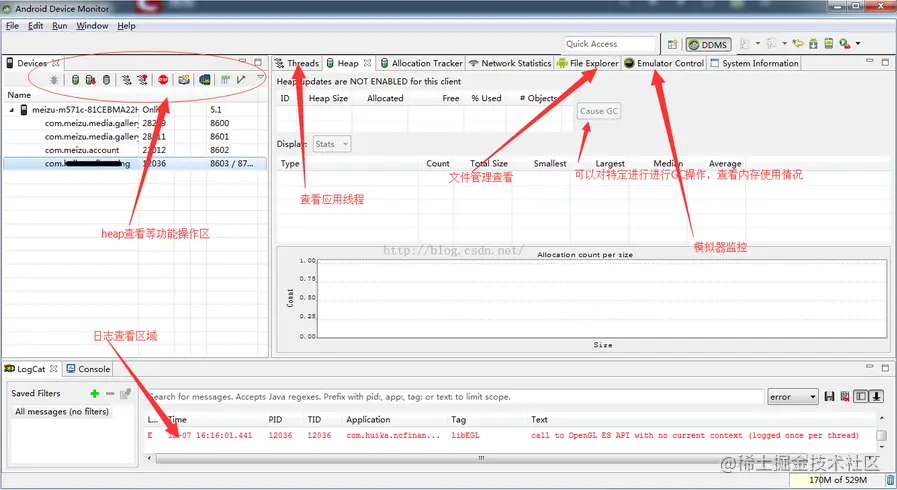Run garbage collector trash icon in status bar
Viewport: 897px width, 490px height.
tap(891, 480)
